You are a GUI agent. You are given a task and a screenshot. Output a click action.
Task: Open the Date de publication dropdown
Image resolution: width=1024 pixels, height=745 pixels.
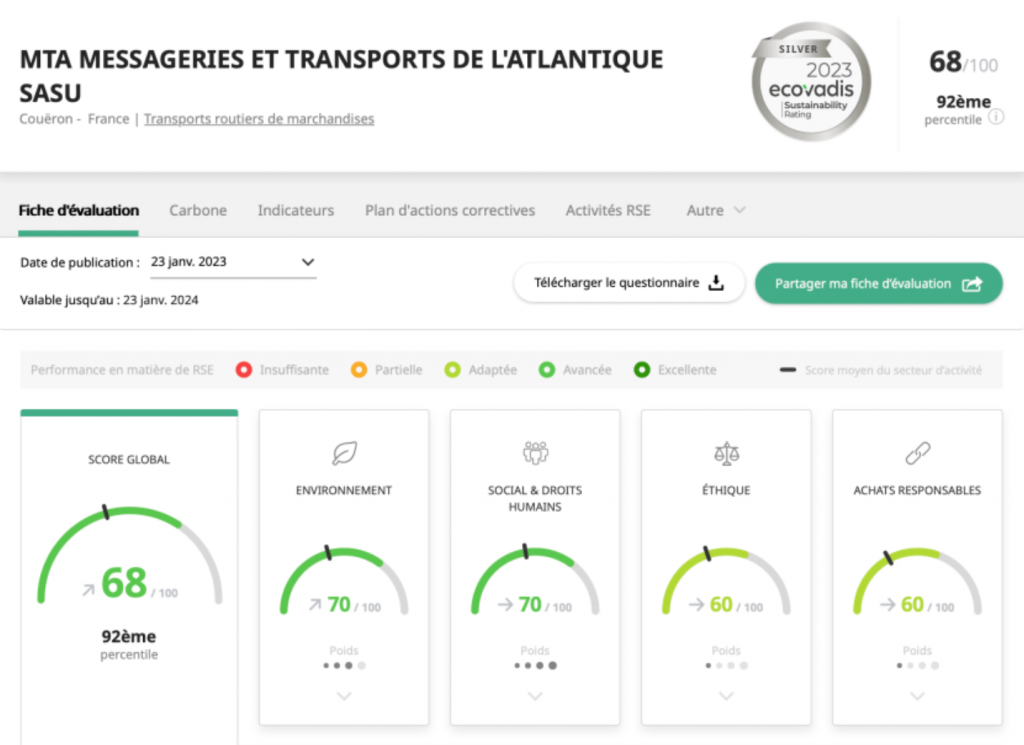[x=233, y=262]
